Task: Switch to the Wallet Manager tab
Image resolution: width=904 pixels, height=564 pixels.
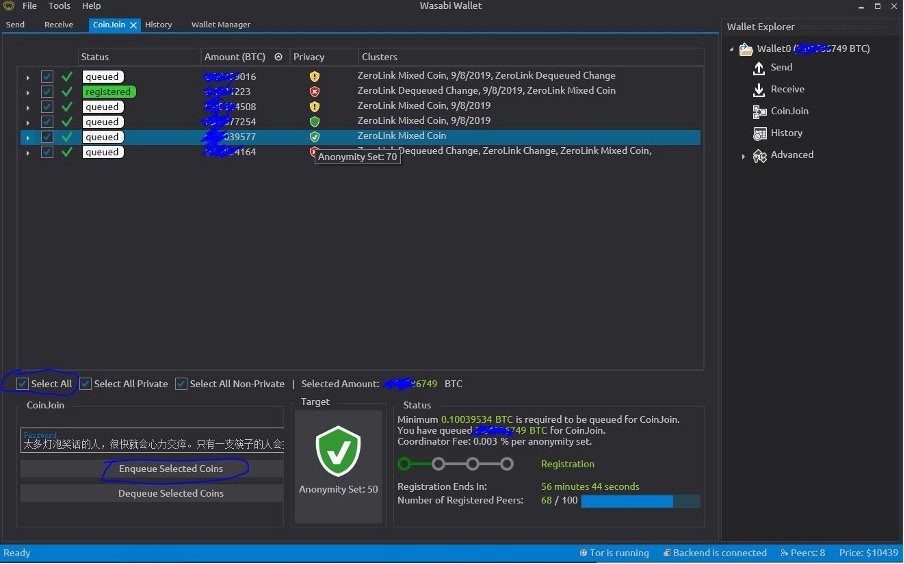Action: tap(220, 24)
